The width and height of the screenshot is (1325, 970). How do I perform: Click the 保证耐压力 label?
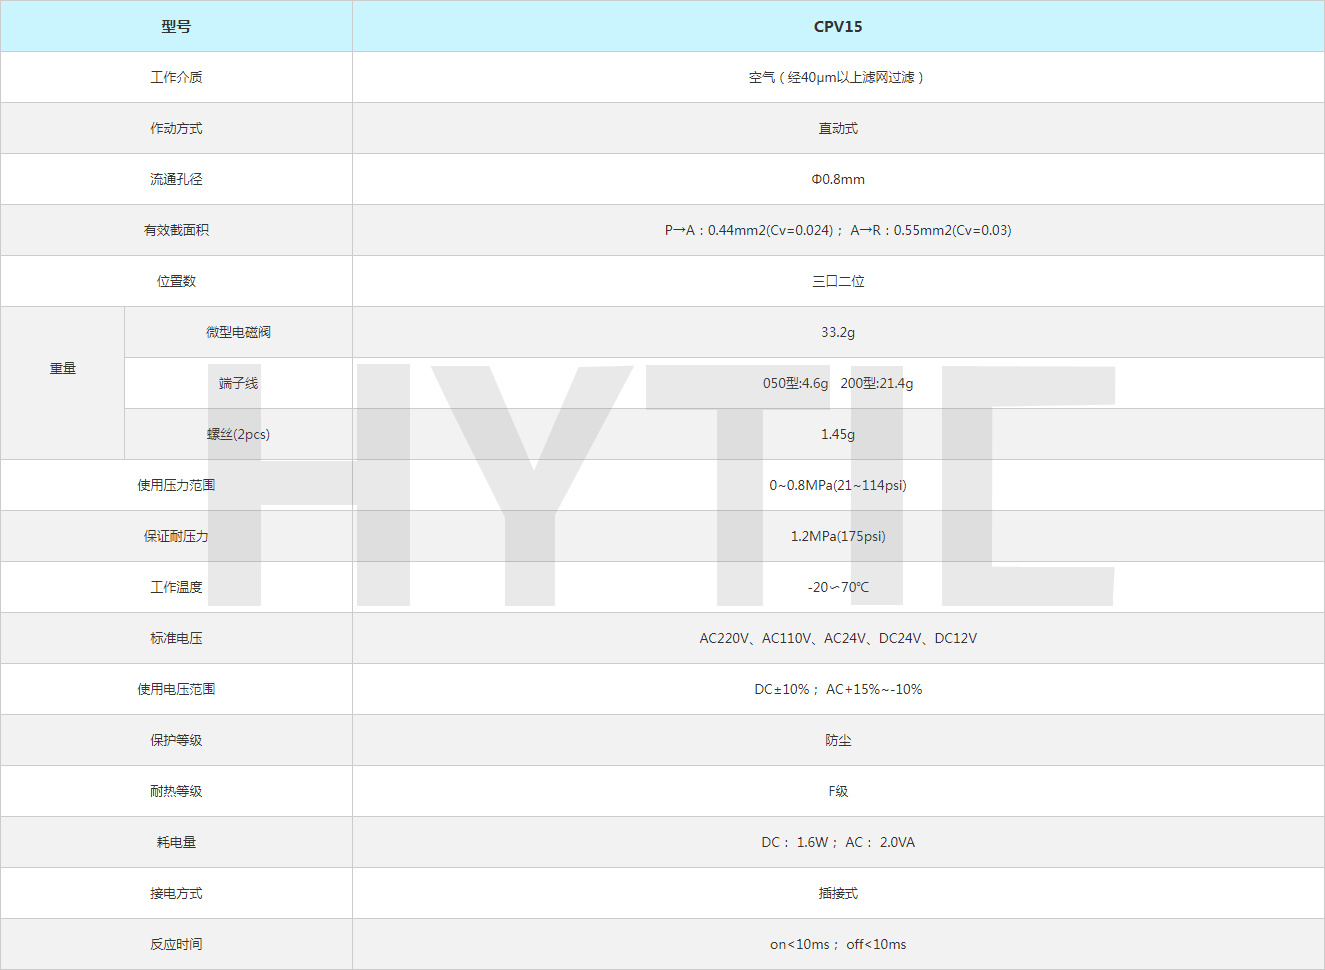tap(176, 536)
